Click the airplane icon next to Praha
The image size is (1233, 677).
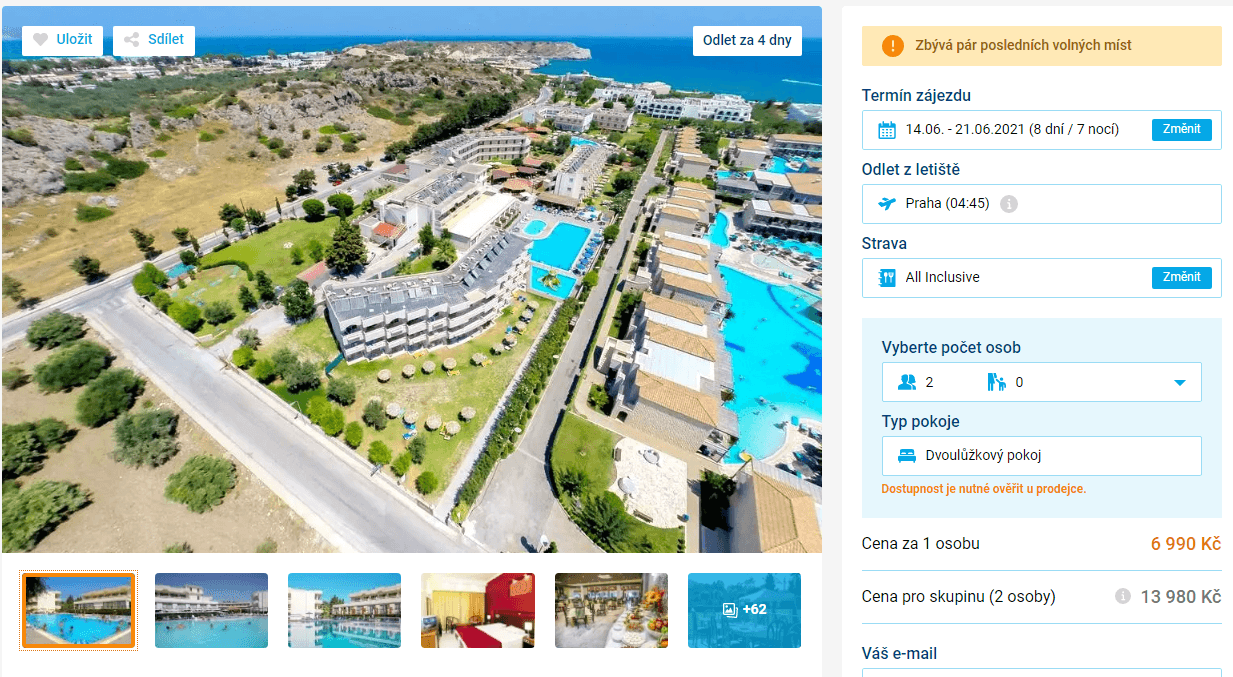tap(887, 204)
